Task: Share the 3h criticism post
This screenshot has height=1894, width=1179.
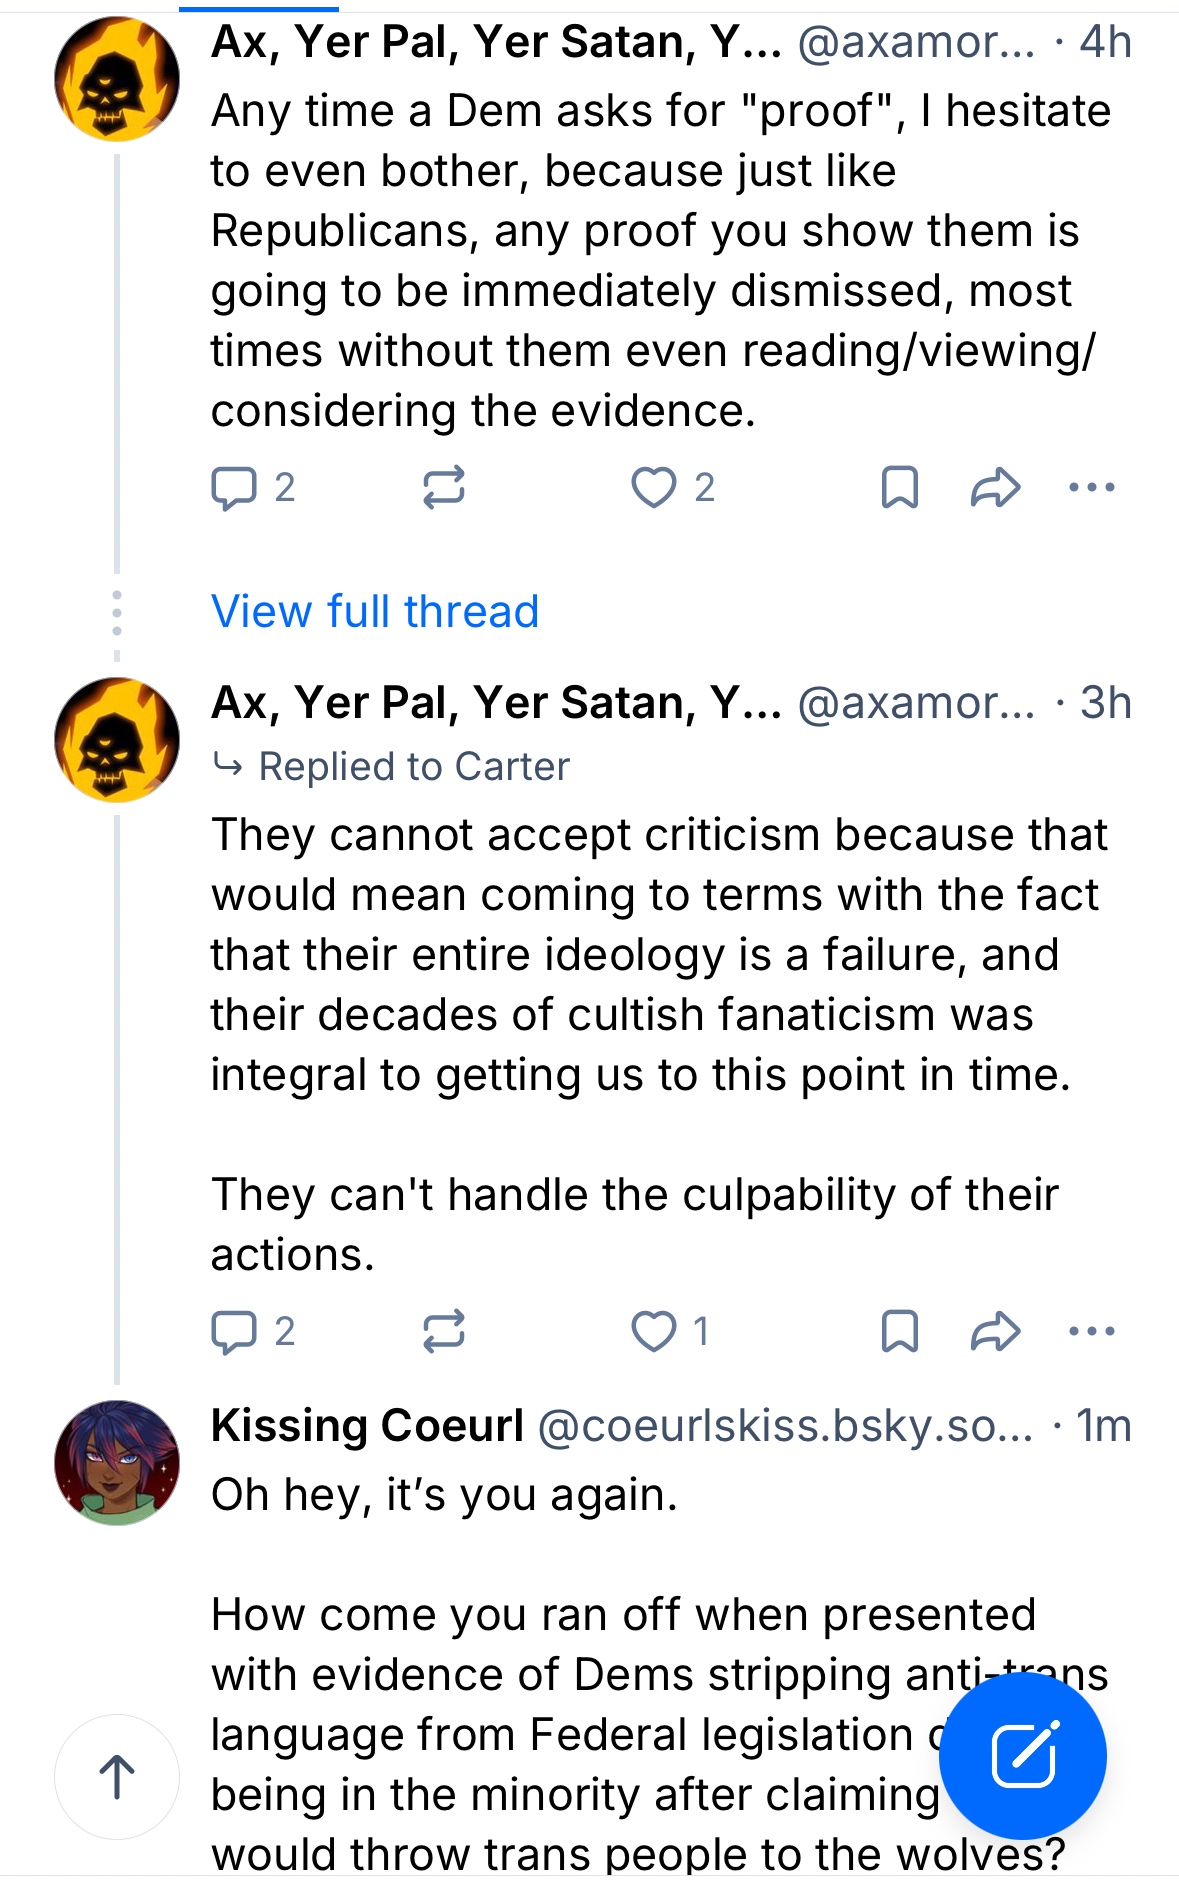Action: click(995, 1331)
